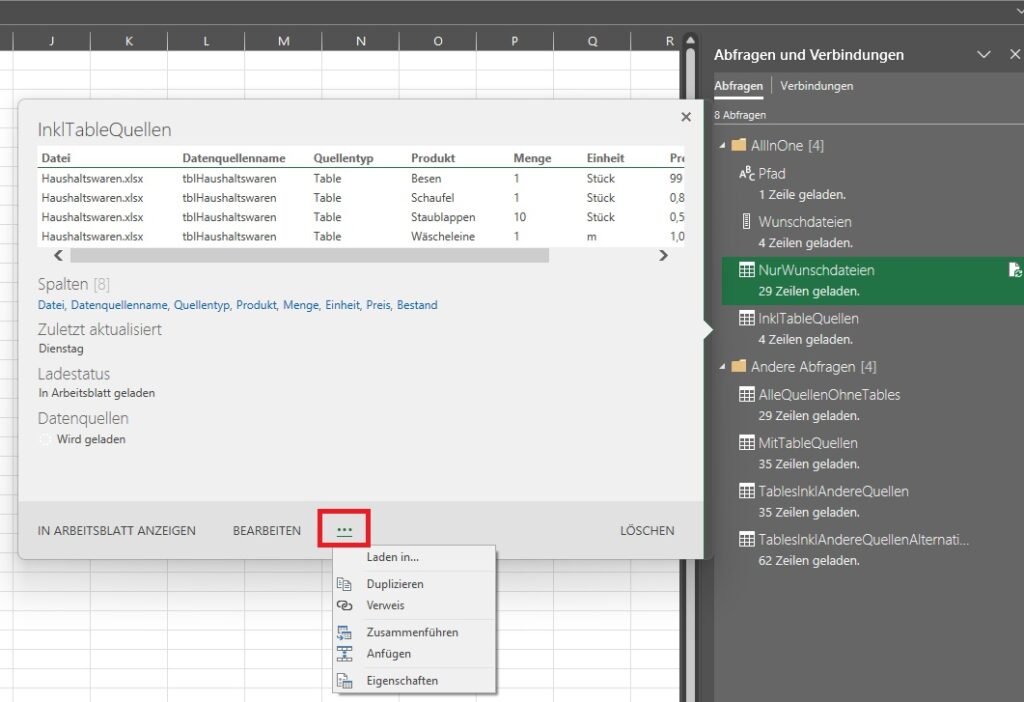Open the pane options chevron menu

pos(984,54)
